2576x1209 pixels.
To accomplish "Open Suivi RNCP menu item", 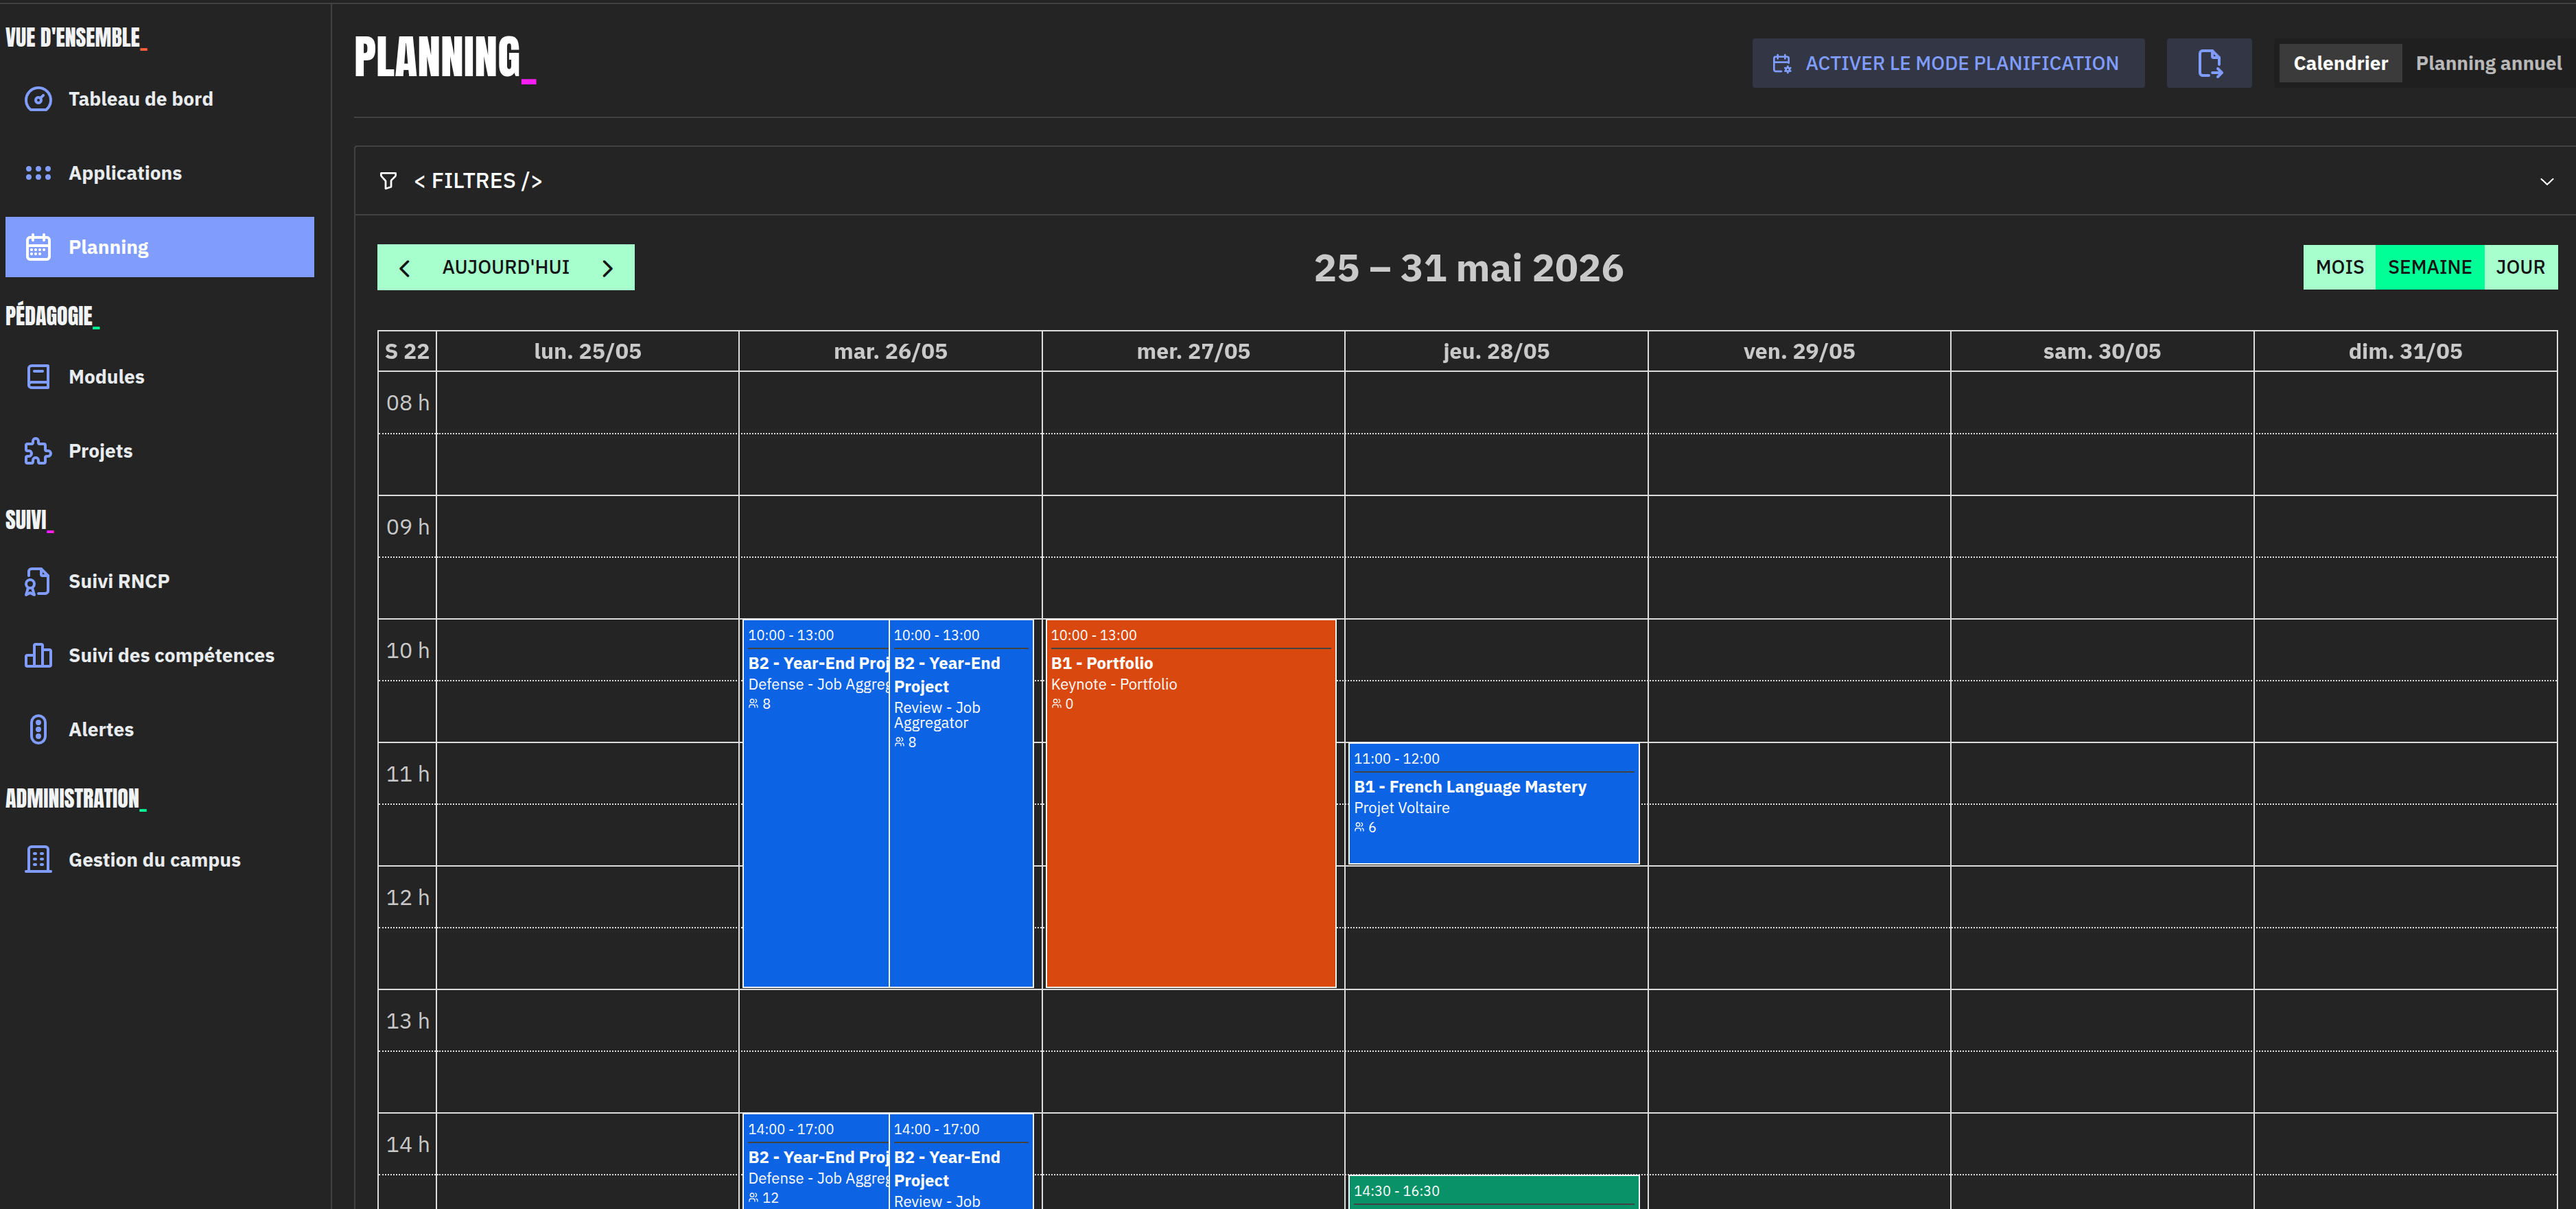I will point(160,581).
